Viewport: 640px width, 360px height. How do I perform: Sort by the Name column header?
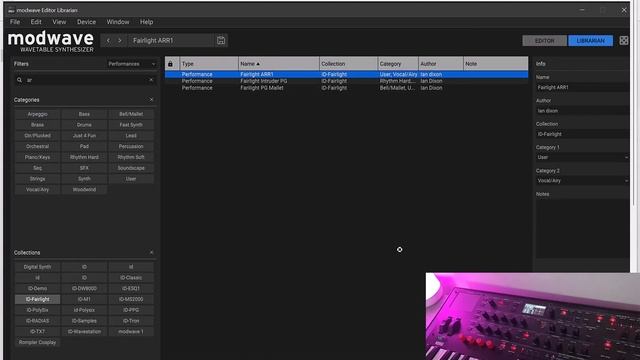278,64
